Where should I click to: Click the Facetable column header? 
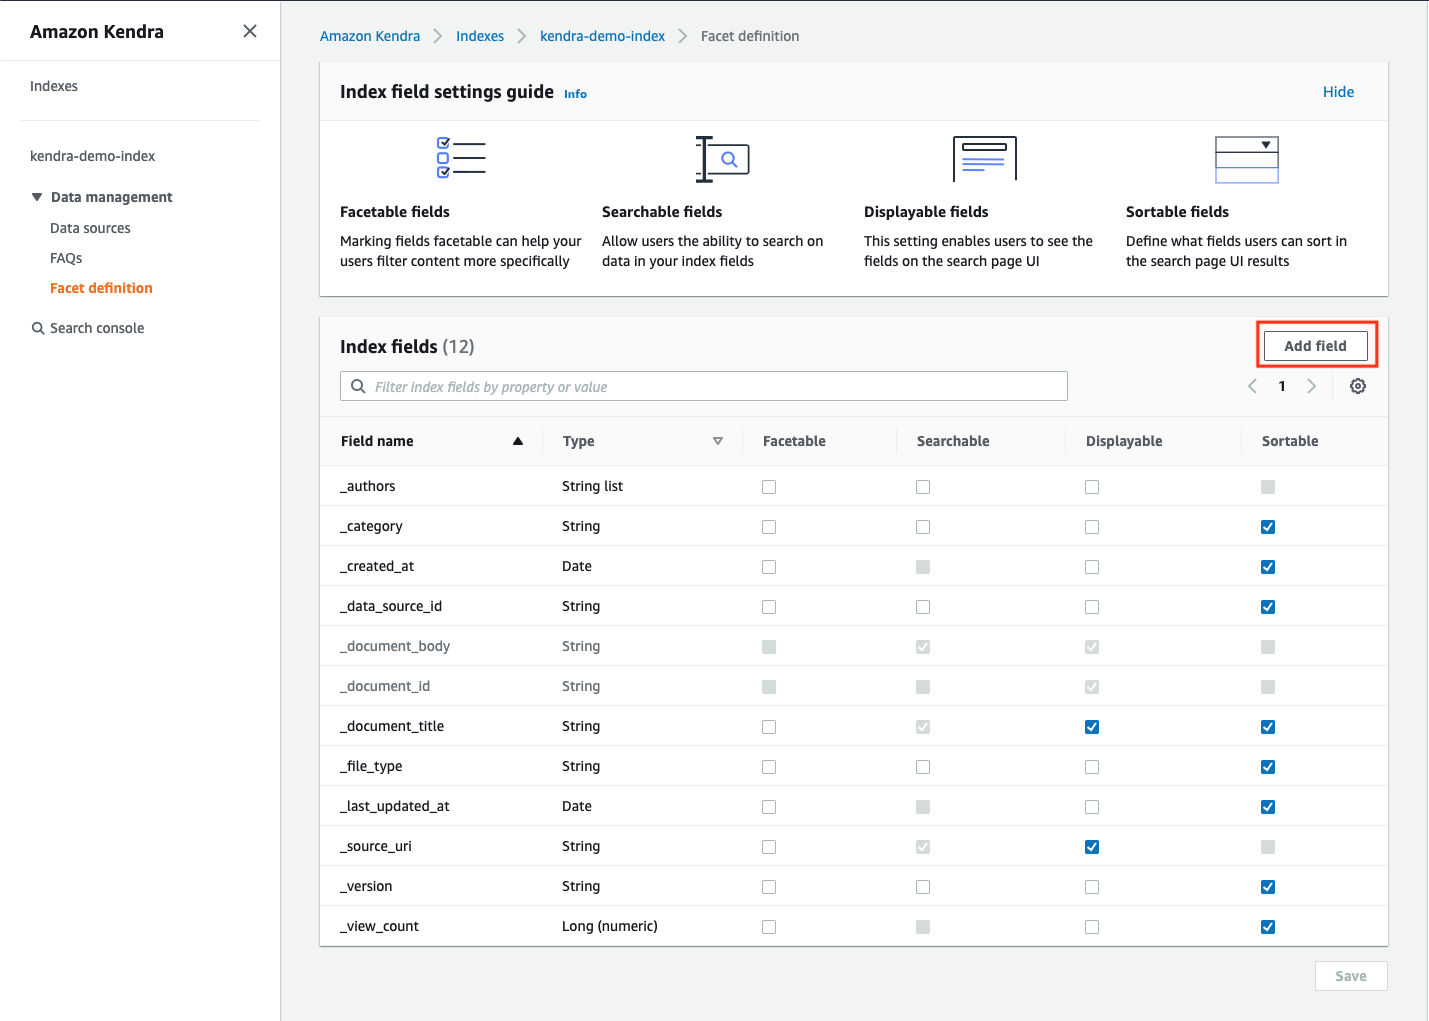pyautogui.click(x=794, y=441)
